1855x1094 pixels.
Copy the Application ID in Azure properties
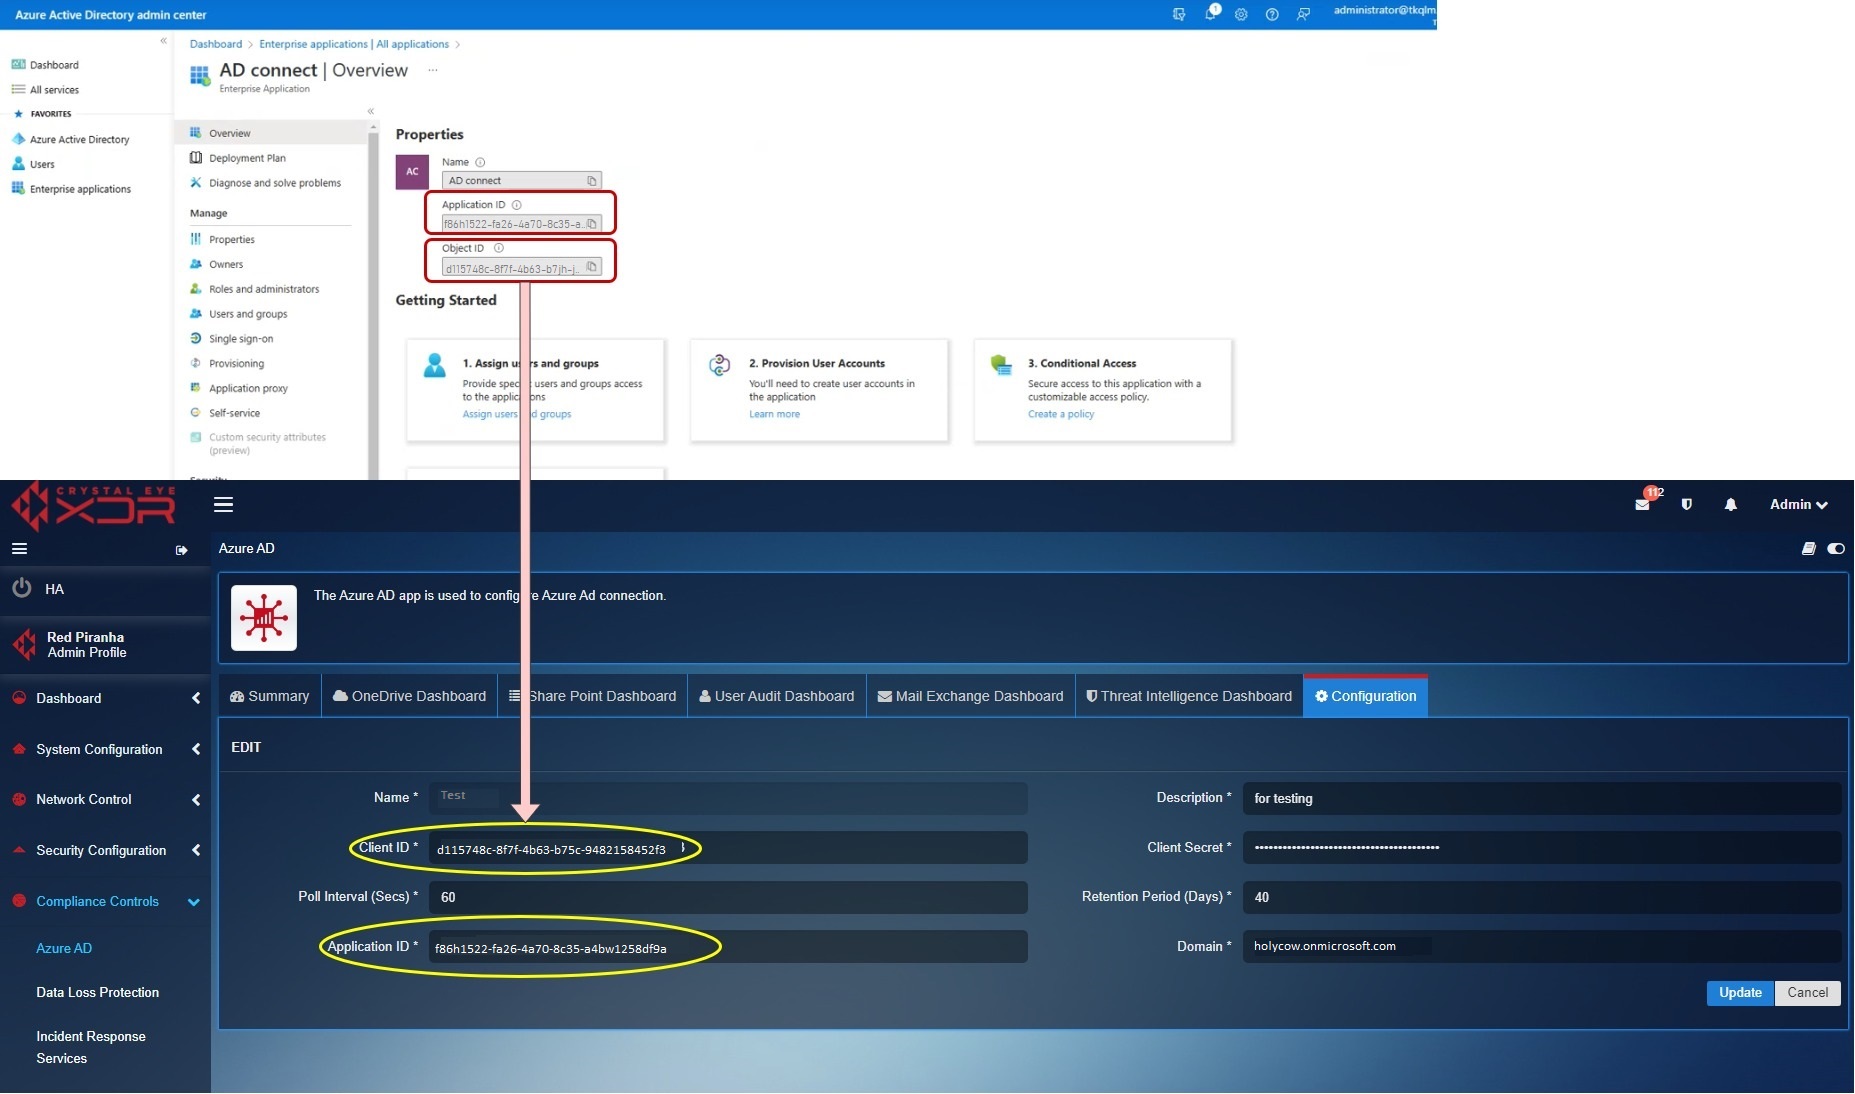(x=592, y=224)
